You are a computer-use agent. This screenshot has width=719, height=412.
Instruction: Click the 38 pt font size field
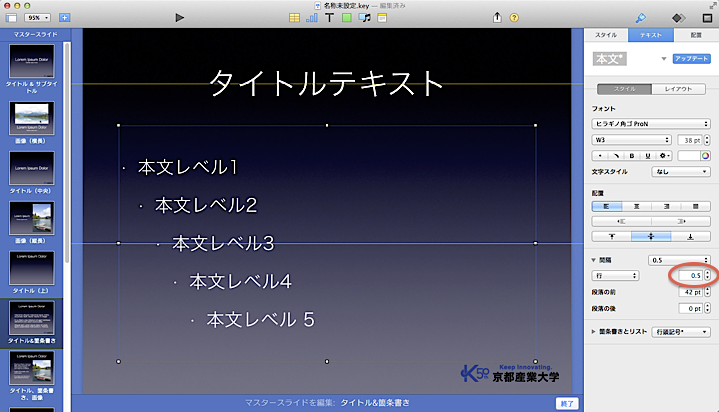690,140
